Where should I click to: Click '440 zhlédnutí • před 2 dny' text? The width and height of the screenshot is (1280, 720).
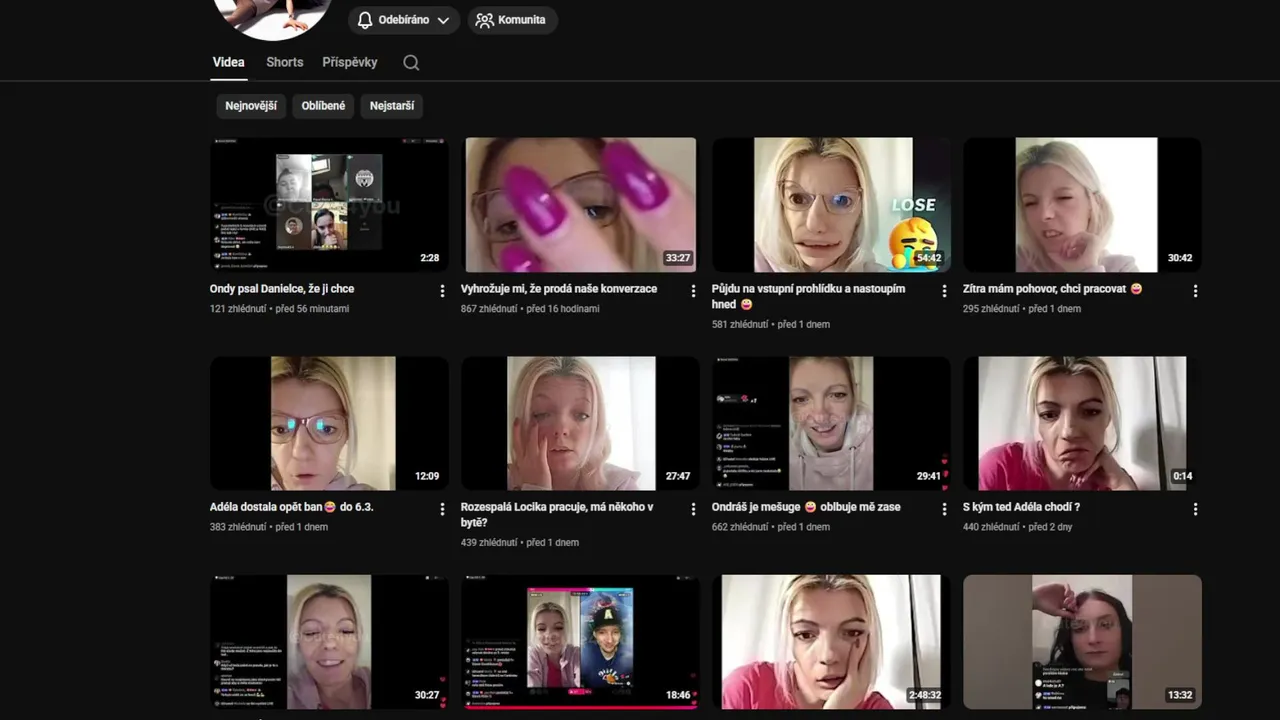(x=1017, y=527)
